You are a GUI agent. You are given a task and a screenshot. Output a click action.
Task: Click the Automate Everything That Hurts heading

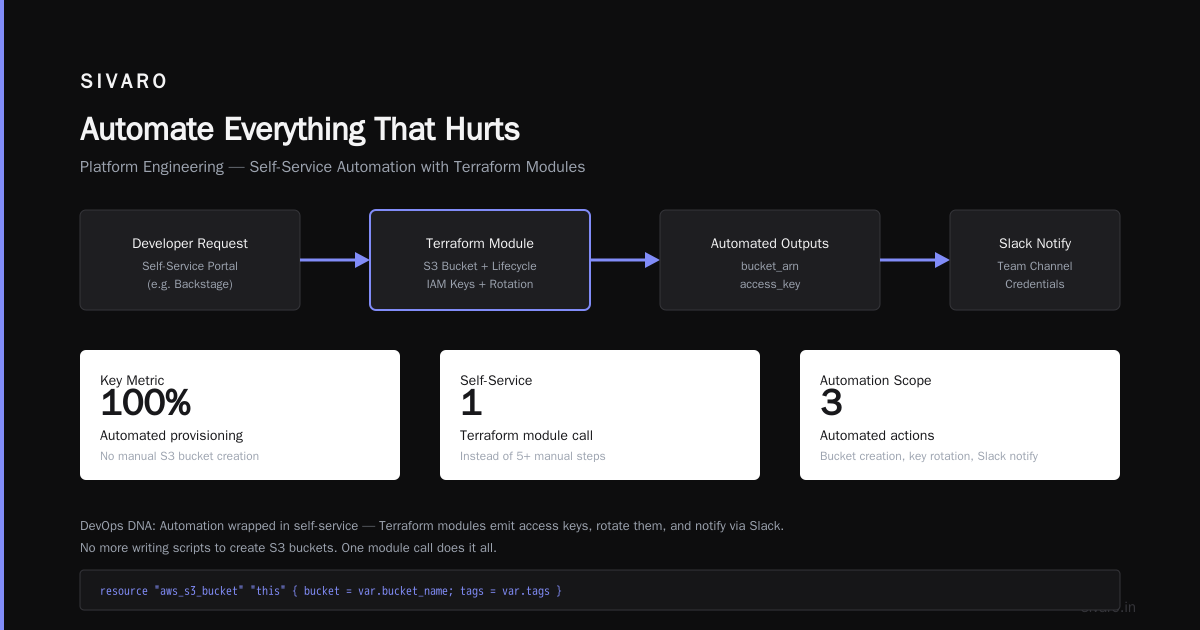coord(300,129)
